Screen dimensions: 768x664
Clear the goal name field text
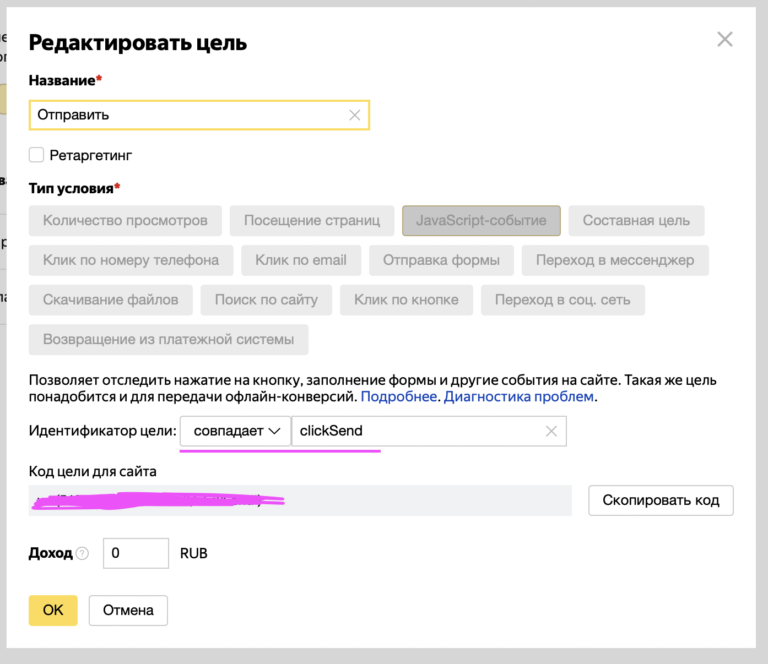tap(354, 115)
